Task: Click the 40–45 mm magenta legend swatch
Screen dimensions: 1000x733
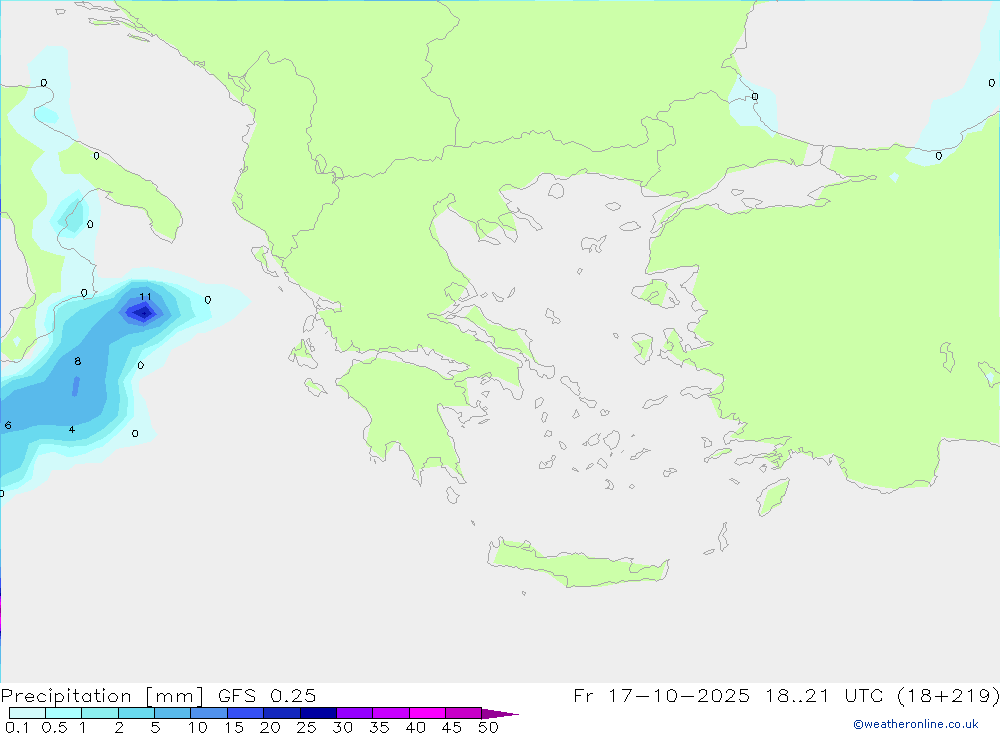Action: click(427, 713)
